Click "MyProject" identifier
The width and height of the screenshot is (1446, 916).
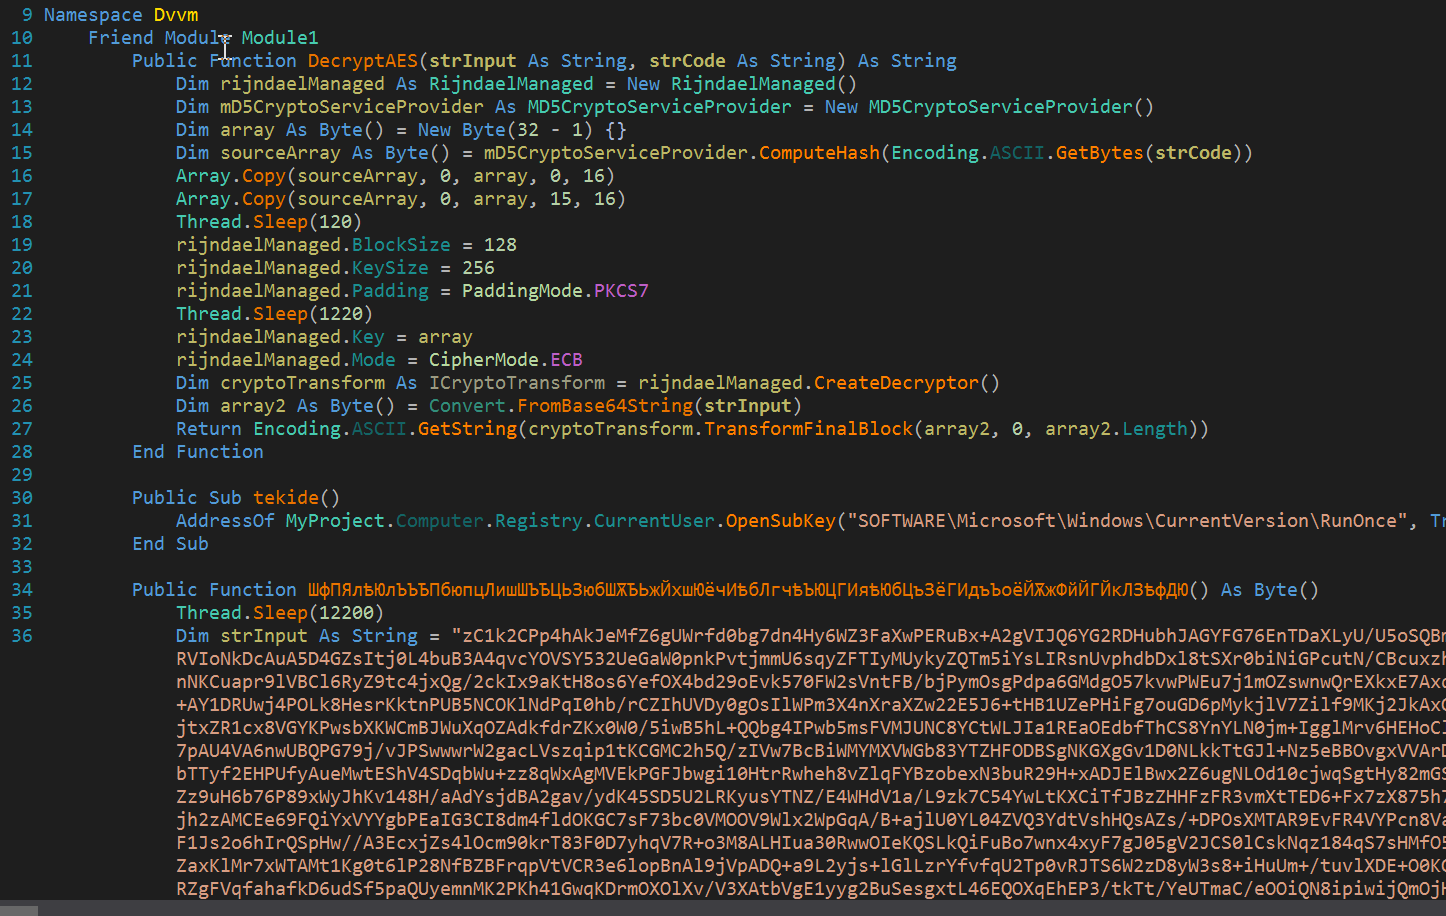[335, 521]
